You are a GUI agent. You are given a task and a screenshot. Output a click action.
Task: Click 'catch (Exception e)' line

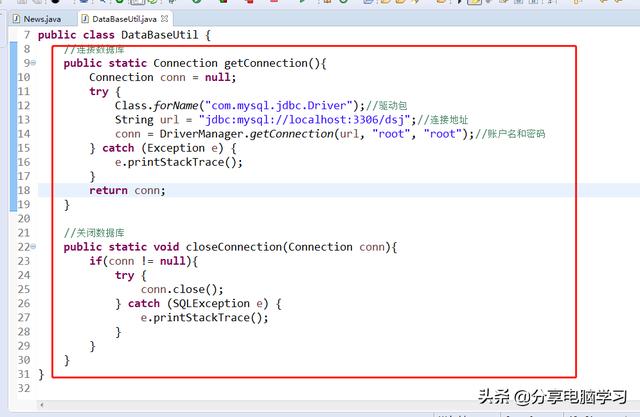tap(162, 148)
